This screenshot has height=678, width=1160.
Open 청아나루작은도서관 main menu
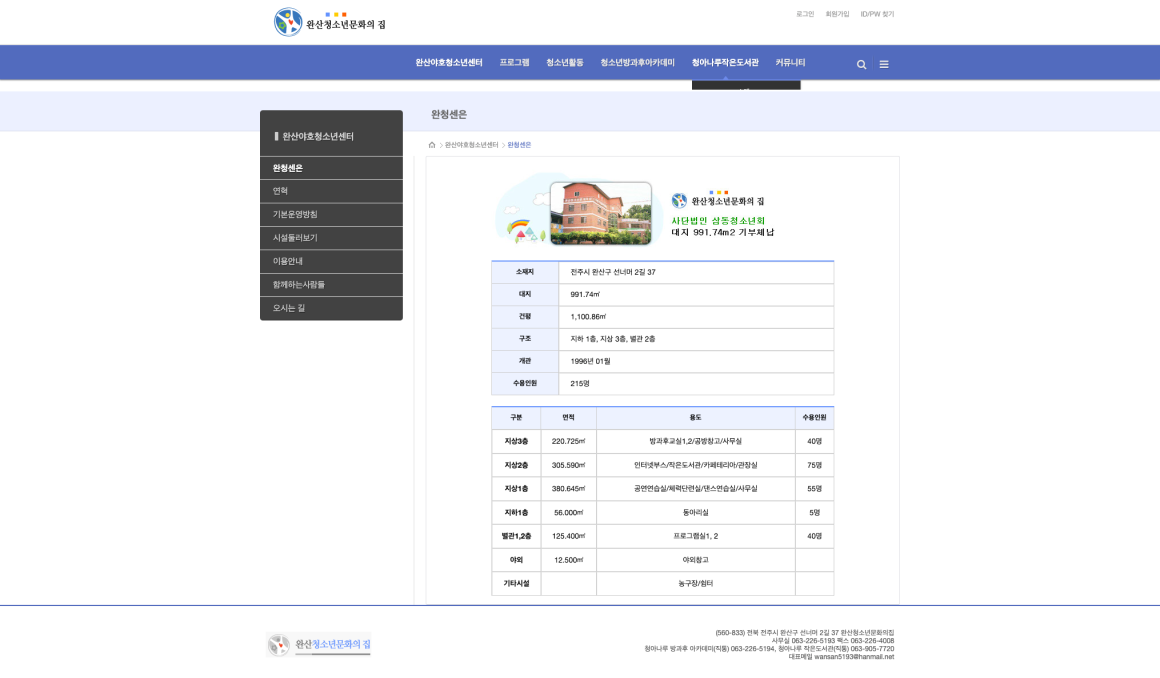725,63
